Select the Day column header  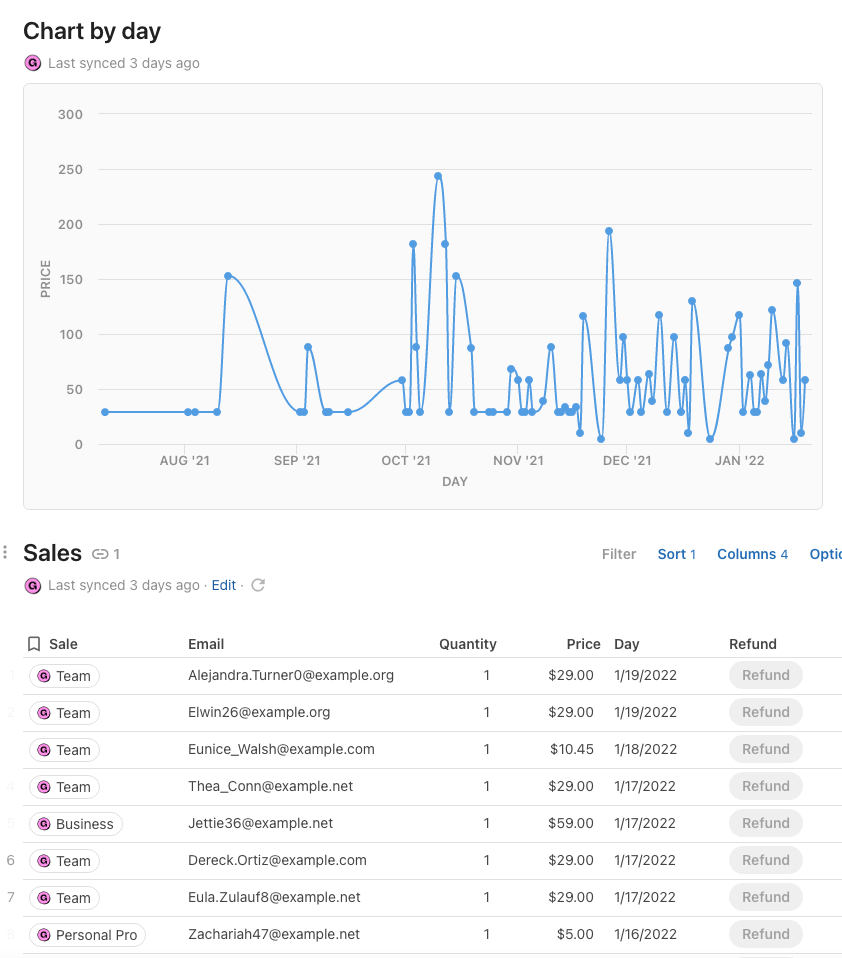coord(627,644)
